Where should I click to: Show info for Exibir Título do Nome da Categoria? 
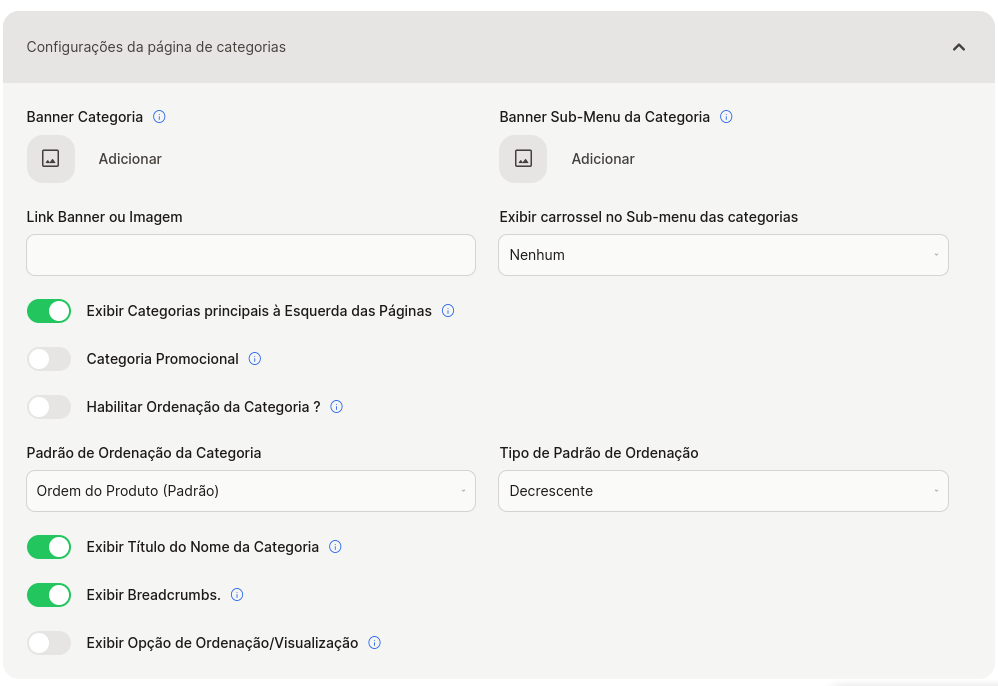[x=335, y=547]
